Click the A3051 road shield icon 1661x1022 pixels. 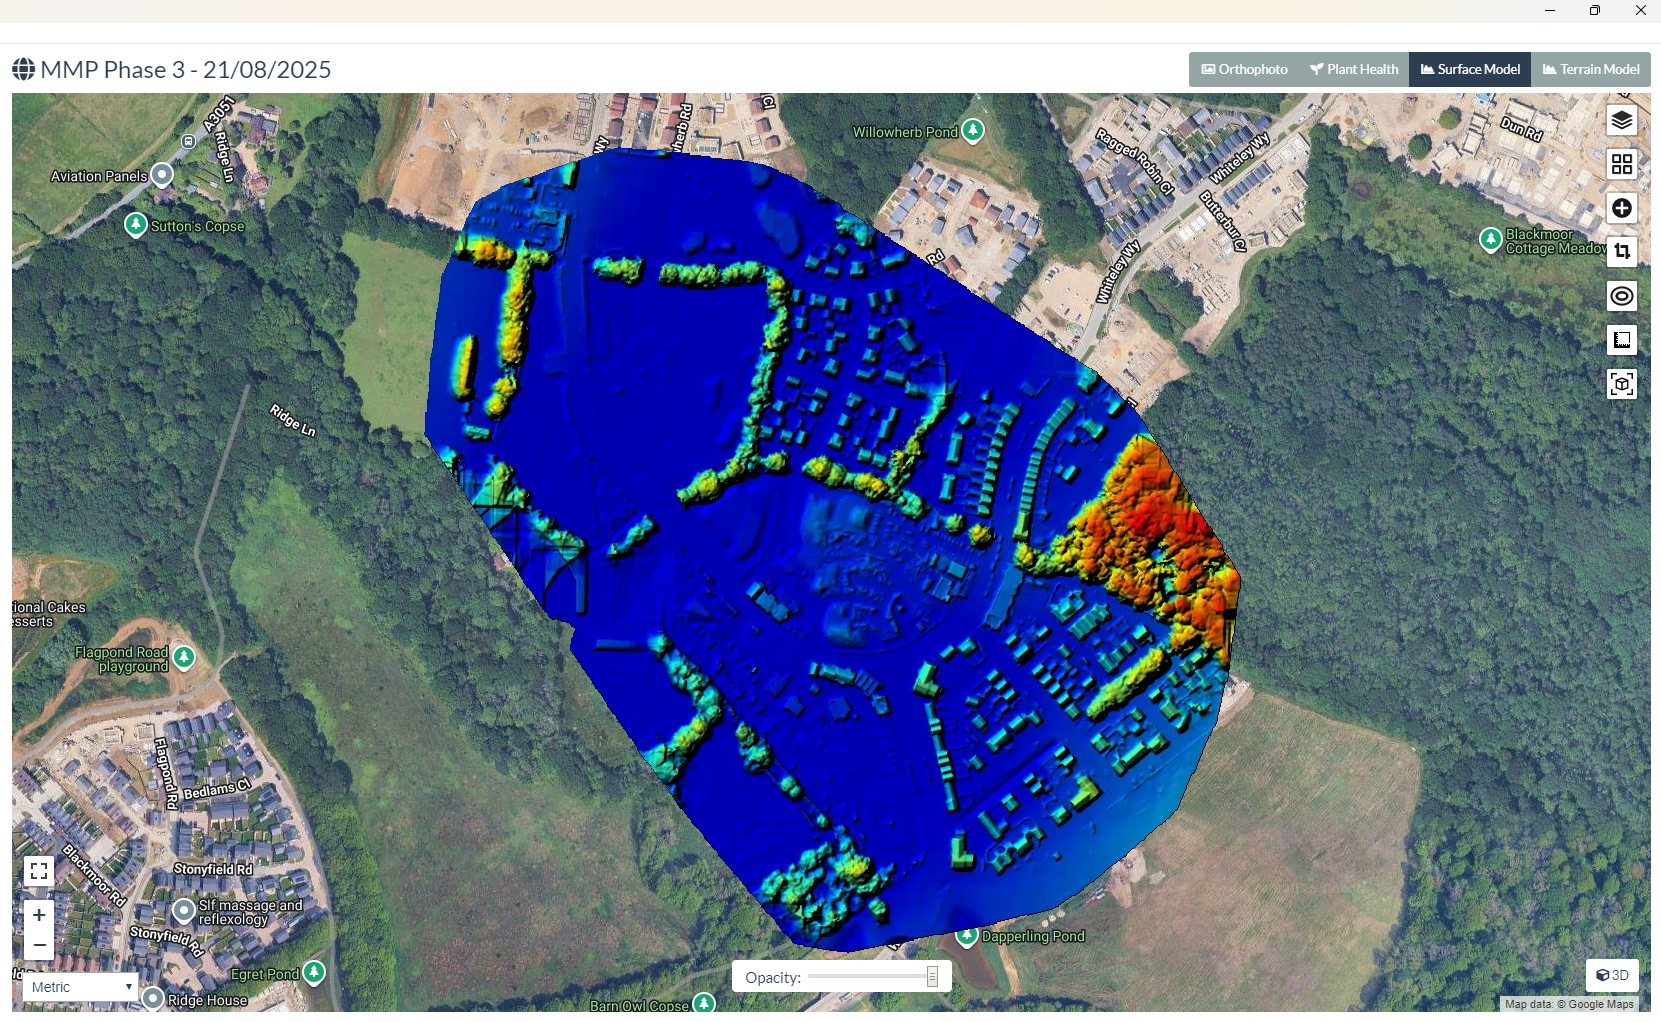pyautogui.click(x=188, y=142)
